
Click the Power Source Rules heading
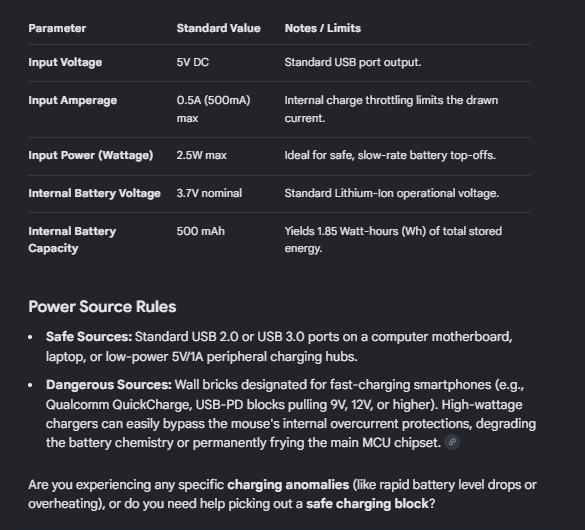point(102,307)
